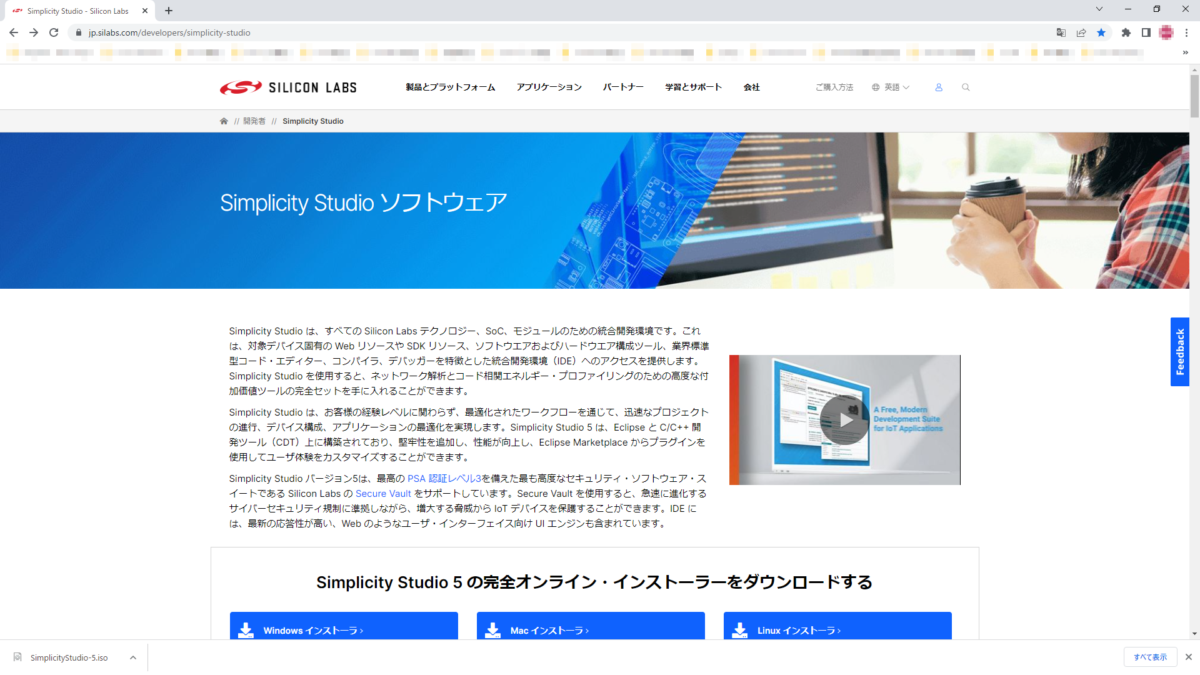1200x675 pixels.
Task: Click the Simplicity Studio breadcrumb text
Action: pos(313,121)
